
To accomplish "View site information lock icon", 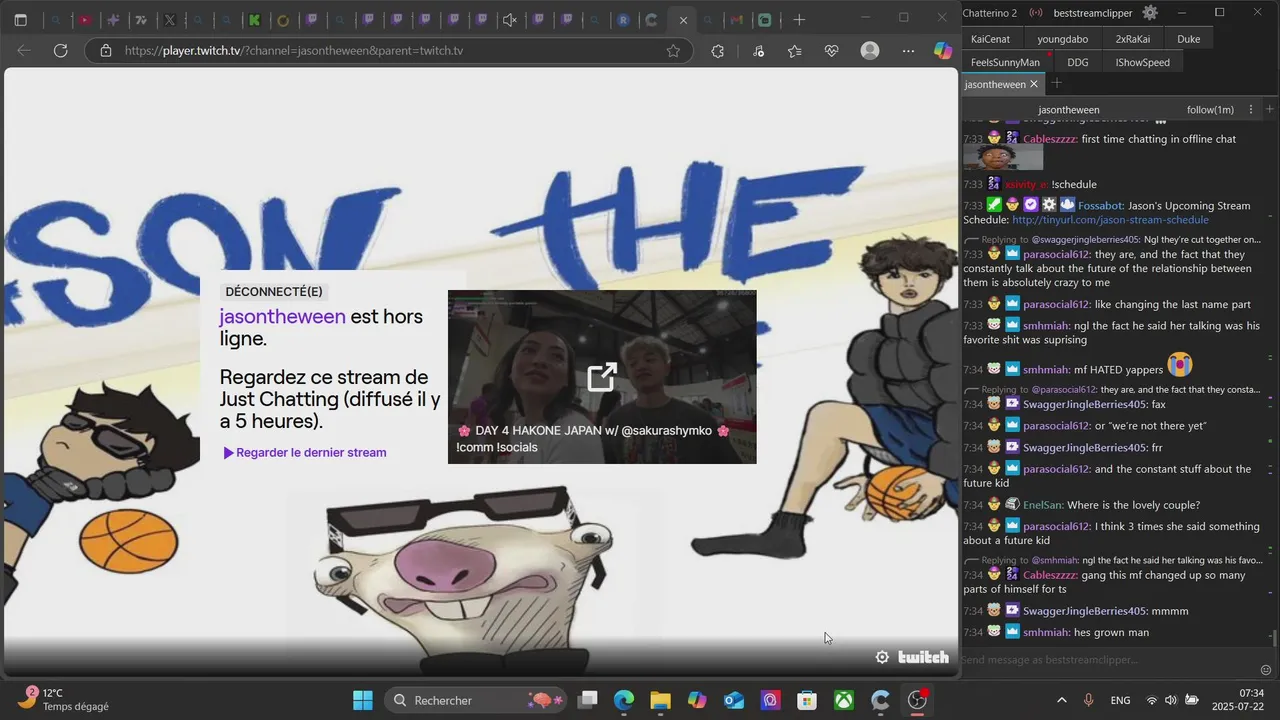I will 106,50.
